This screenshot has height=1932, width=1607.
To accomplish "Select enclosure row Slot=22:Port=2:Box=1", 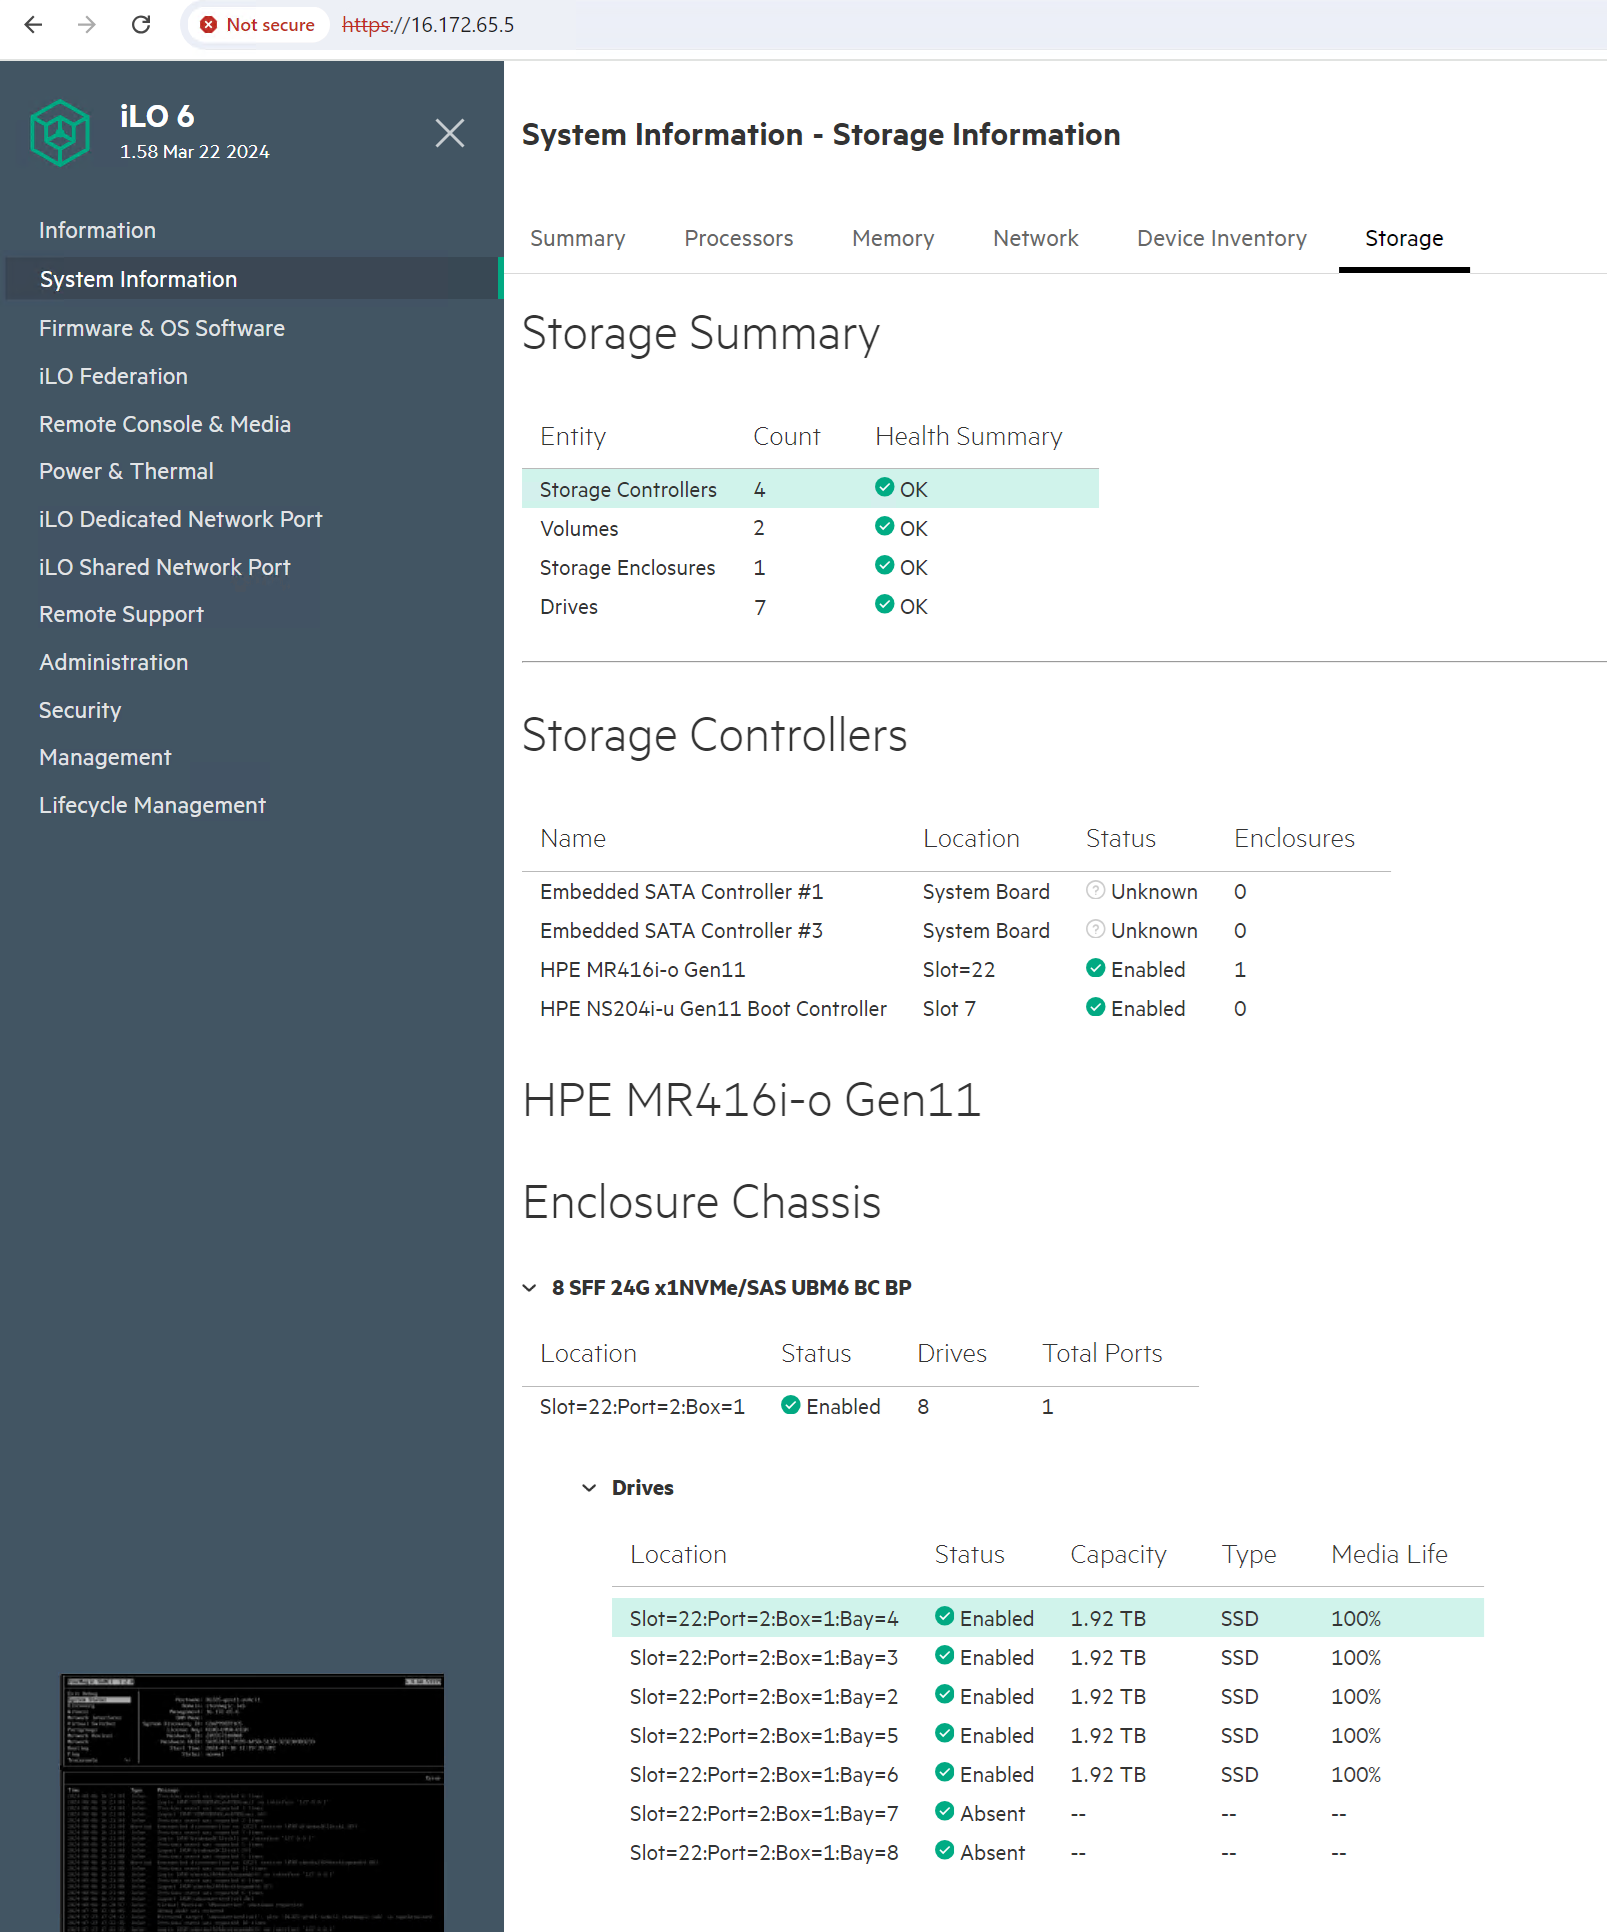I will [x=860, y=1406].
